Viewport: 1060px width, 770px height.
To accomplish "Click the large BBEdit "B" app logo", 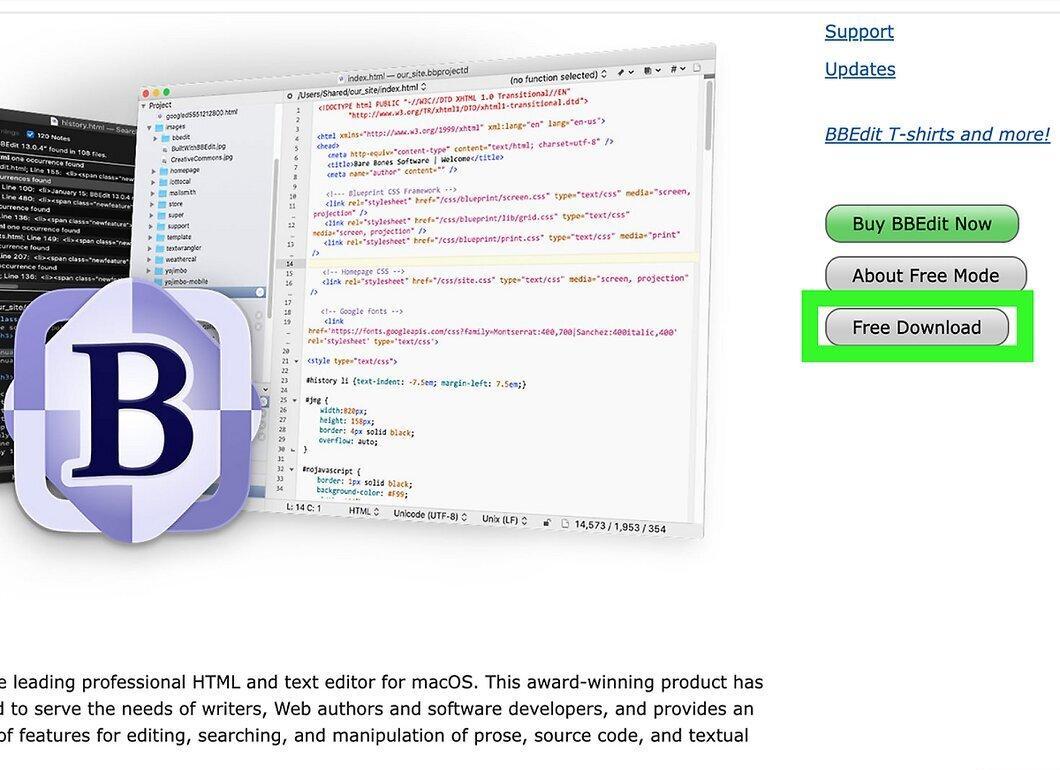I will [132, 410].
